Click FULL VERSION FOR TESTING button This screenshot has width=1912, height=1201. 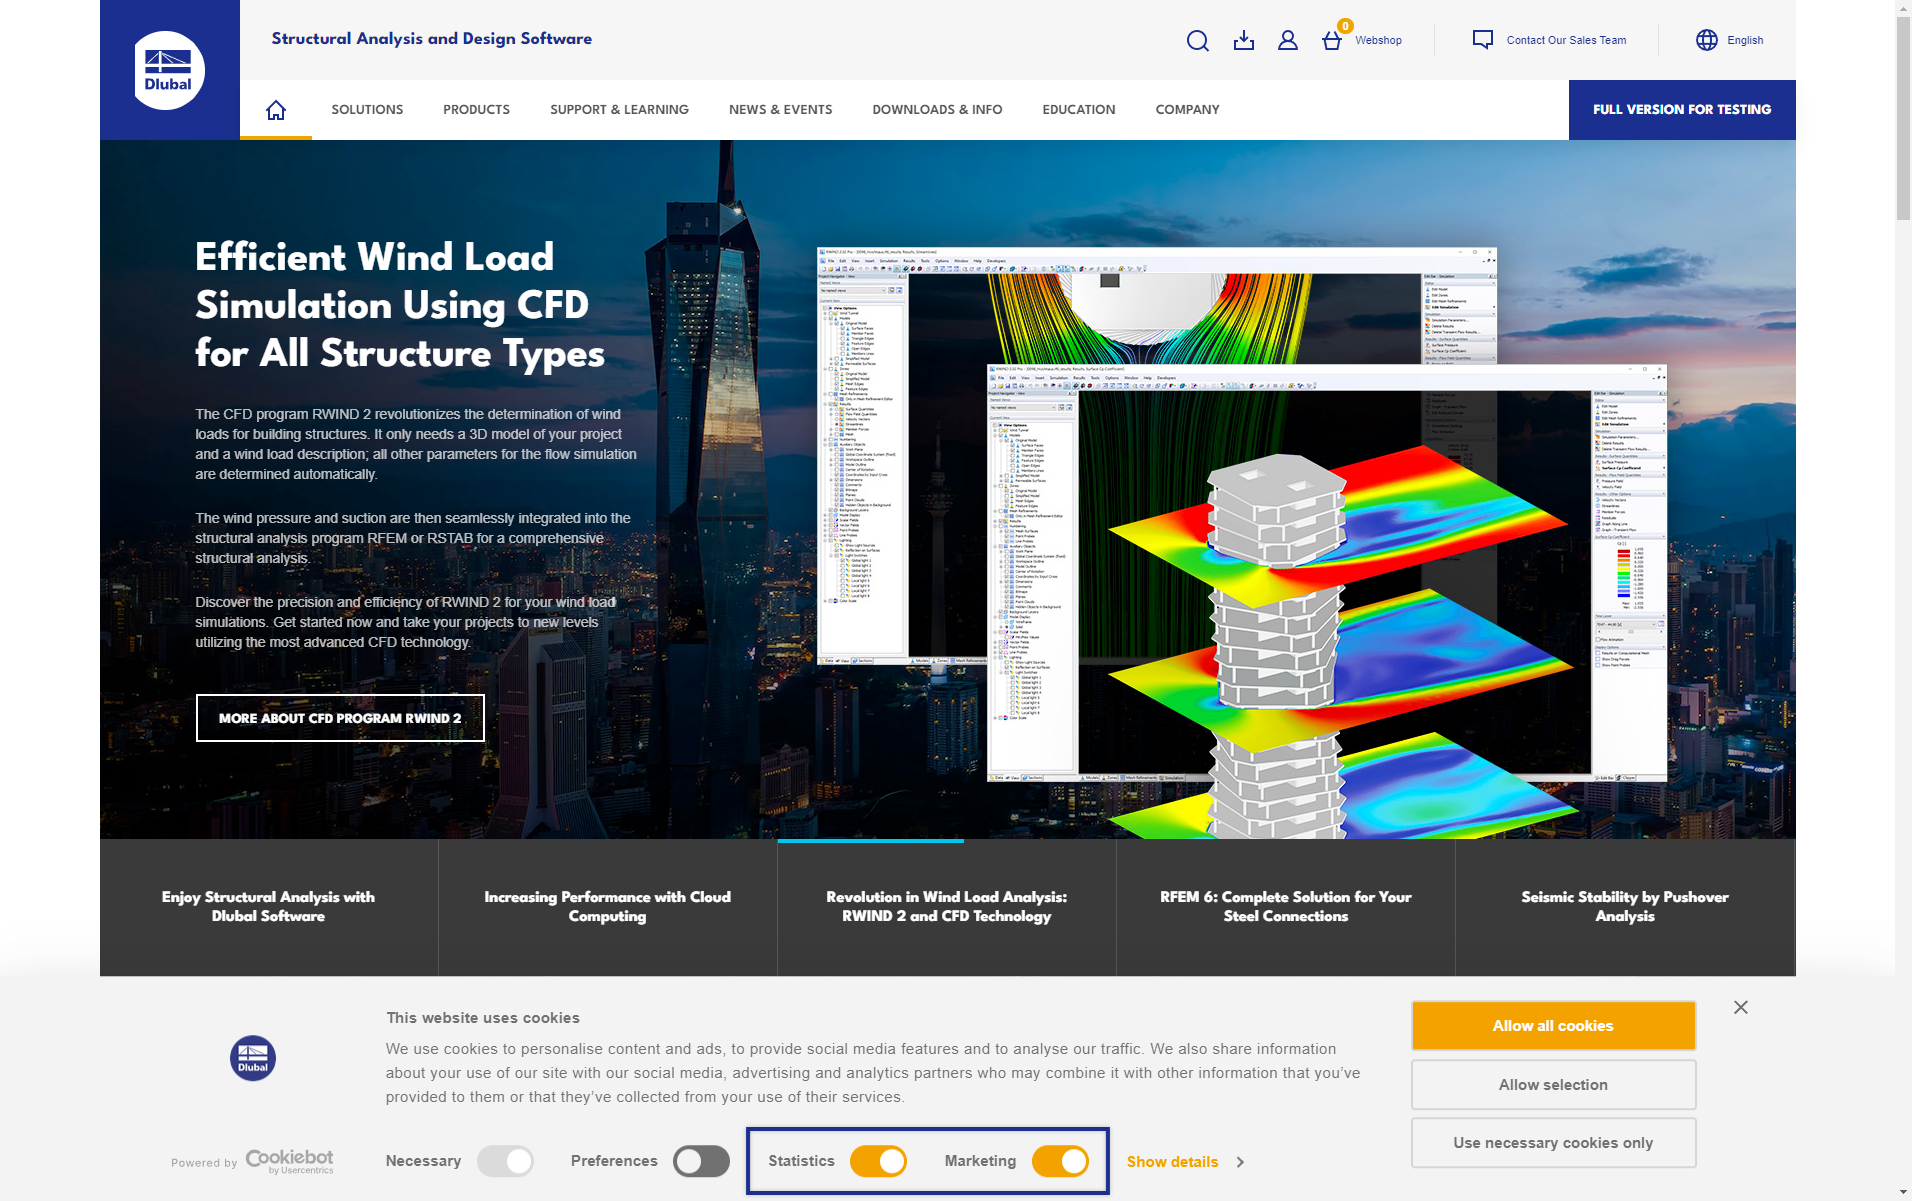click(1682, 110)
